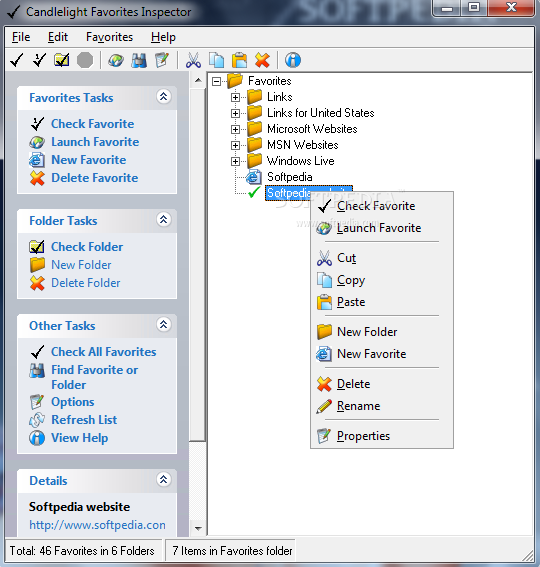This screenshot has width=540, height=567.
Task: Click the Refresh List link
Action: click(84, 420)
